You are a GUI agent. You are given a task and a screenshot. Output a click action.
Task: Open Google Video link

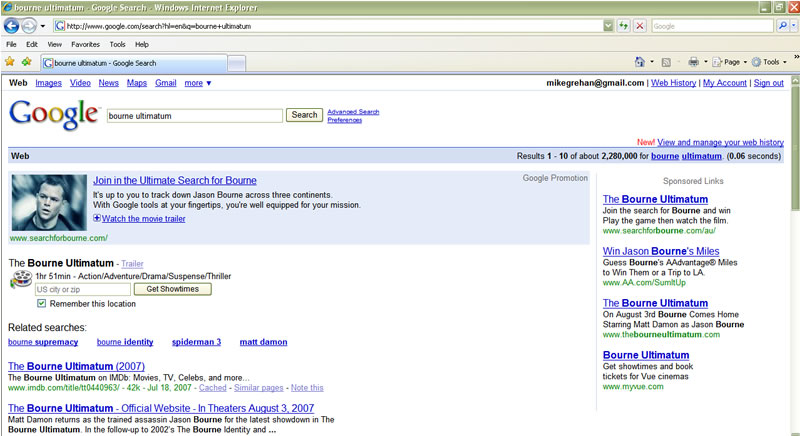[x=80, y=83]
